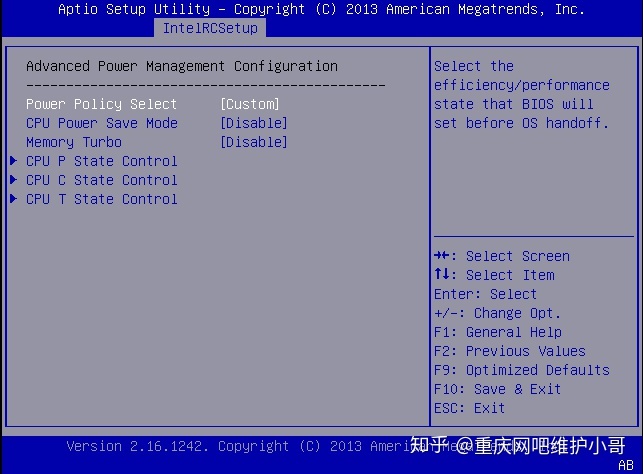The height and width of the screenshot is (474, 643).
Task: Click the '+/-: Change Opt.' help line
Action: coord(497,313)
